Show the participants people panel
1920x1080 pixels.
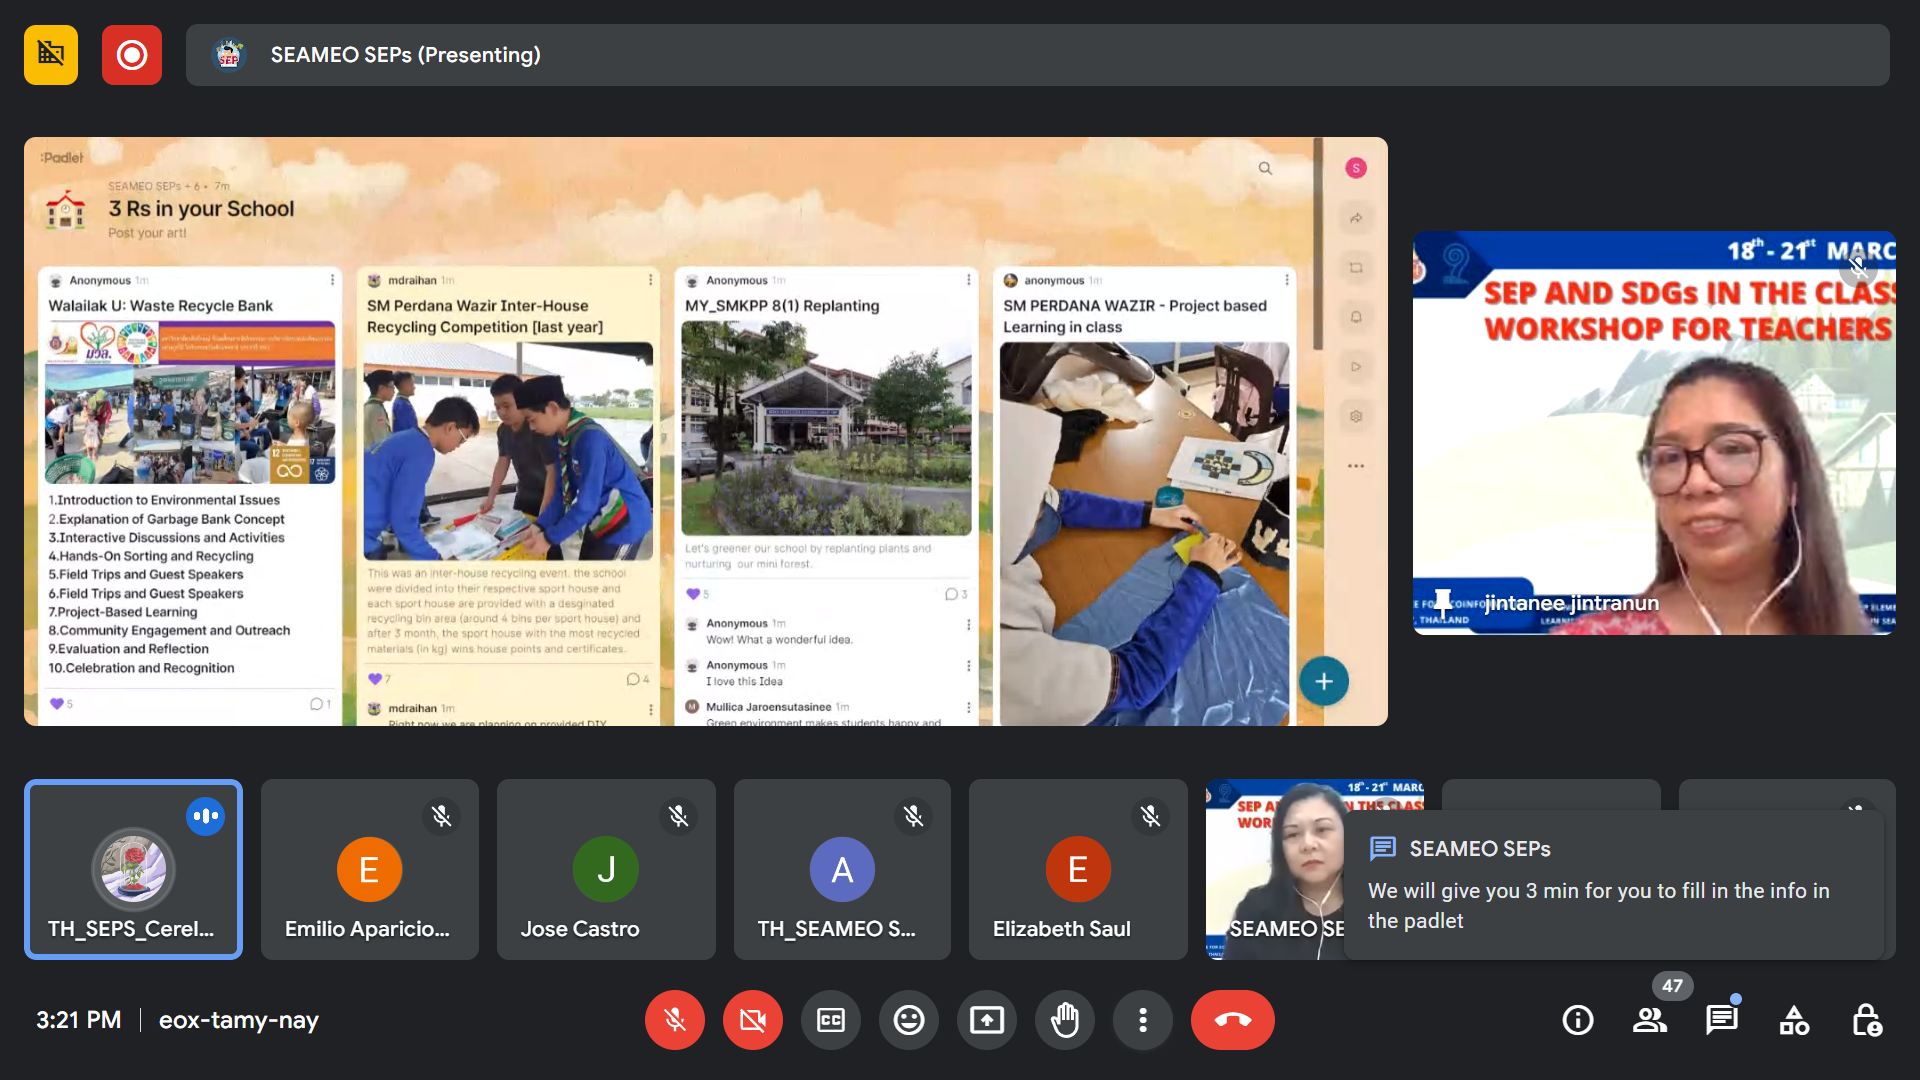click(1650, 1020)
